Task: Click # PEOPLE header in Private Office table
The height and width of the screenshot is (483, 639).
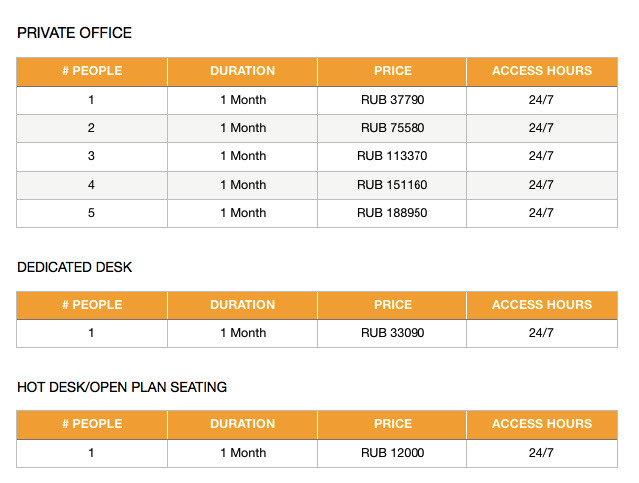Action: [92, 71]
